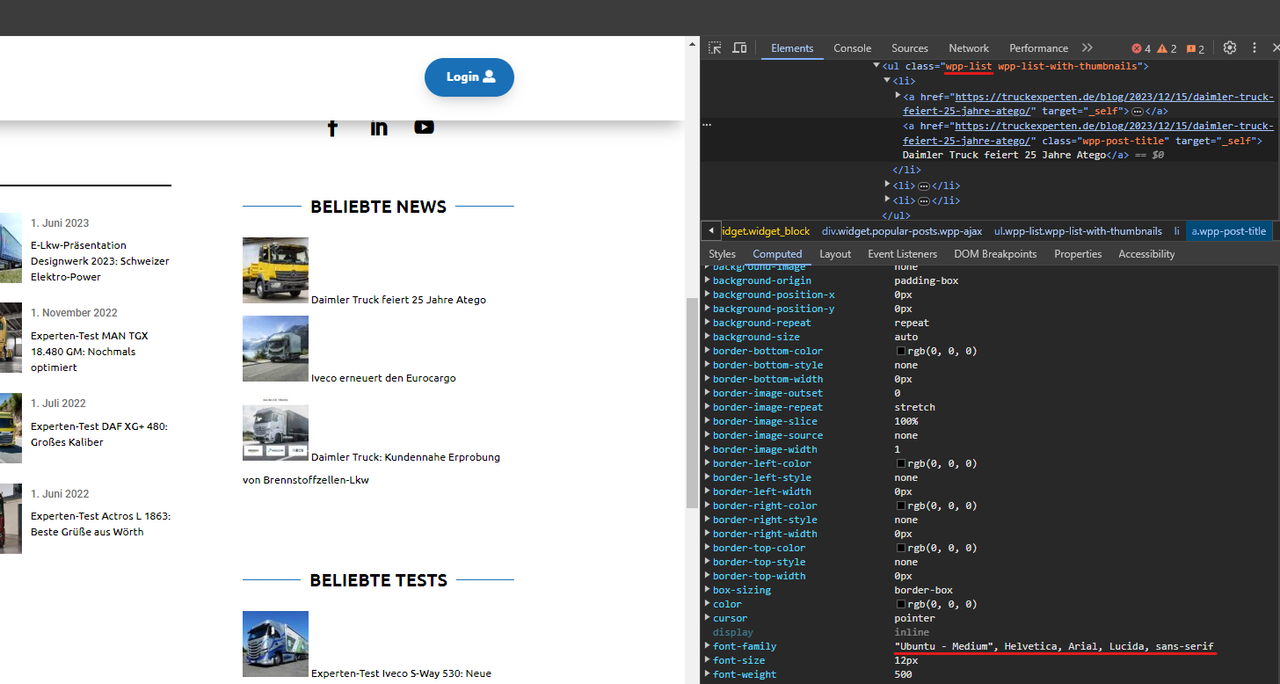Click the Iveco S-Way 530 test thumbnail
This screenshot has width=1280, height=684.
(x=276, y=644)
